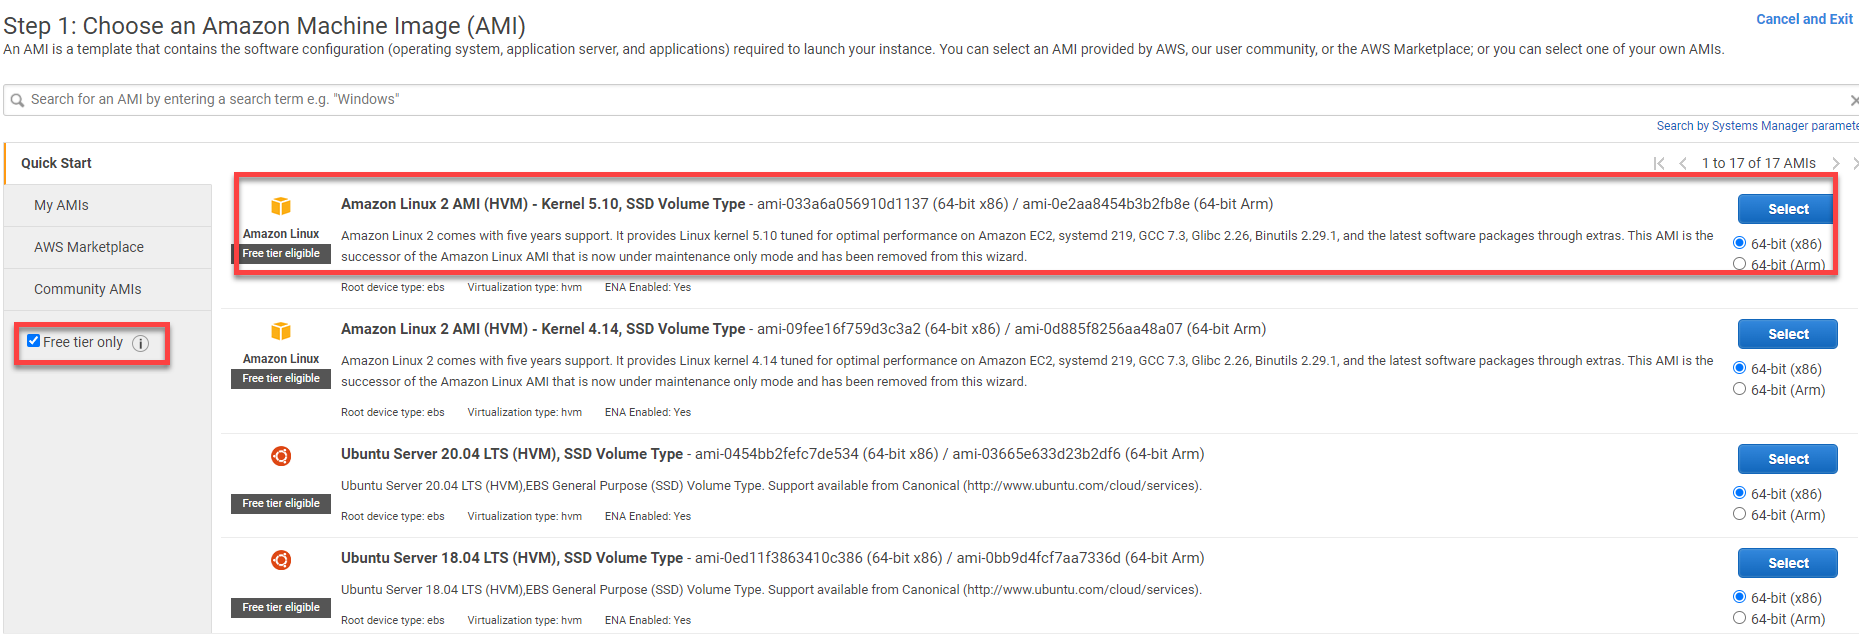Click the Amazon Linux Kernel 5.10 cube icon
This screenshot has width=1859, height=638.
point(281,206)
